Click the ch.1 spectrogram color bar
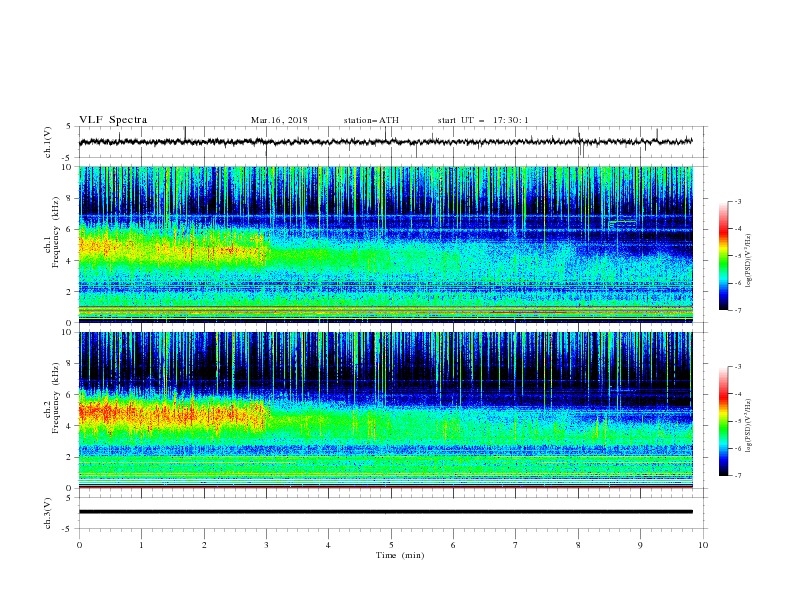The height and width of the screenshot is (612, 792). pyautogui.click(x=723, y=256)
